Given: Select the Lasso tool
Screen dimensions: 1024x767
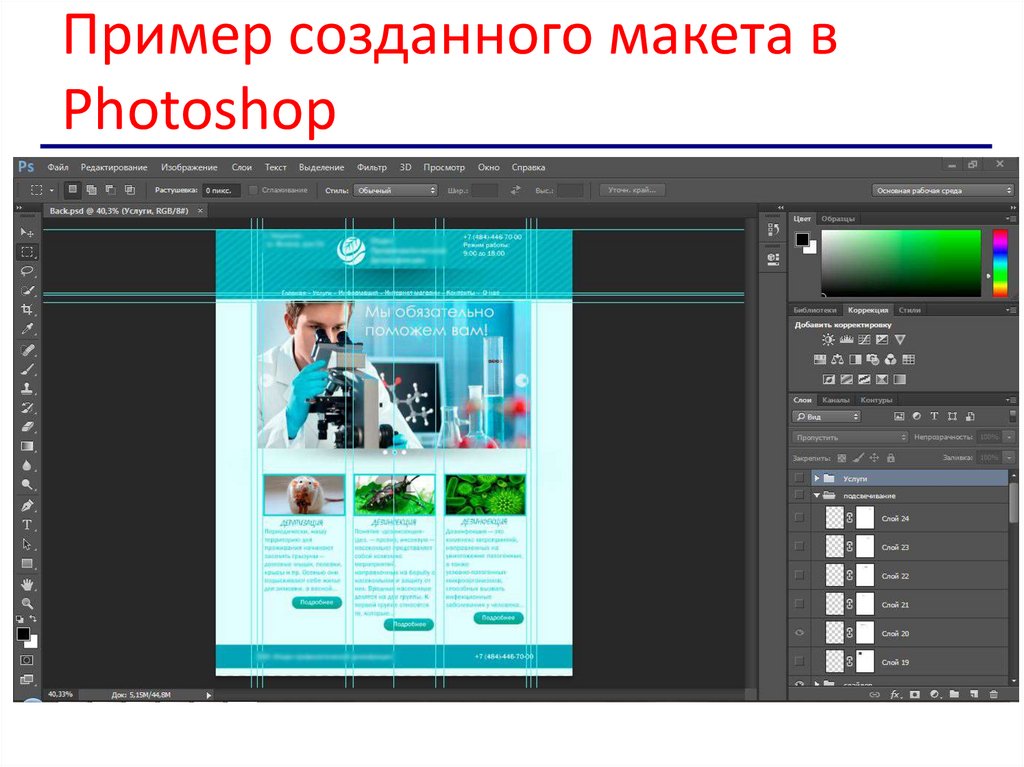Looking at the screenshot, I should pyautogui.click(x=27, y=271).
